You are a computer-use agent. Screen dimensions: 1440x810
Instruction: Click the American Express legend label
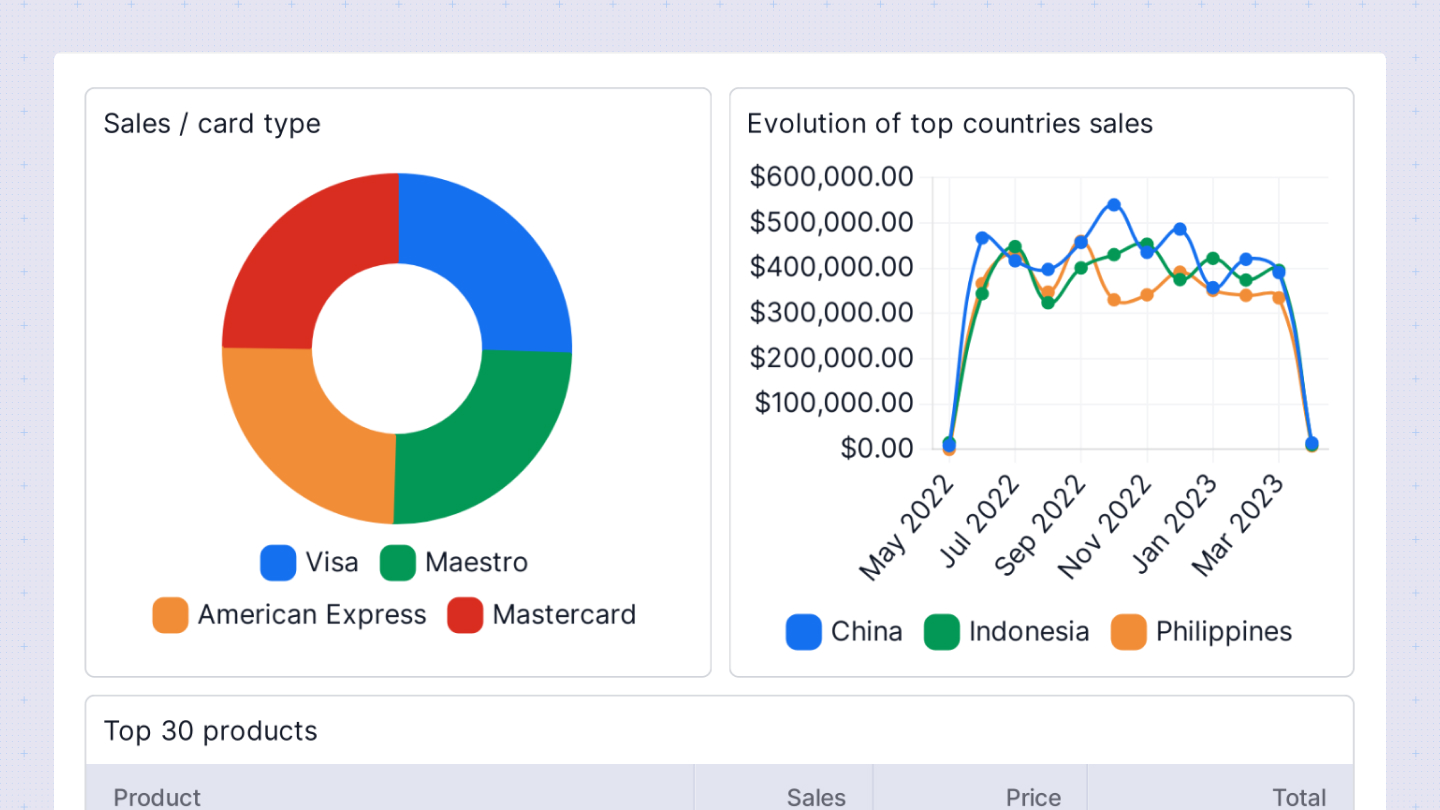(x=312, y=615)
